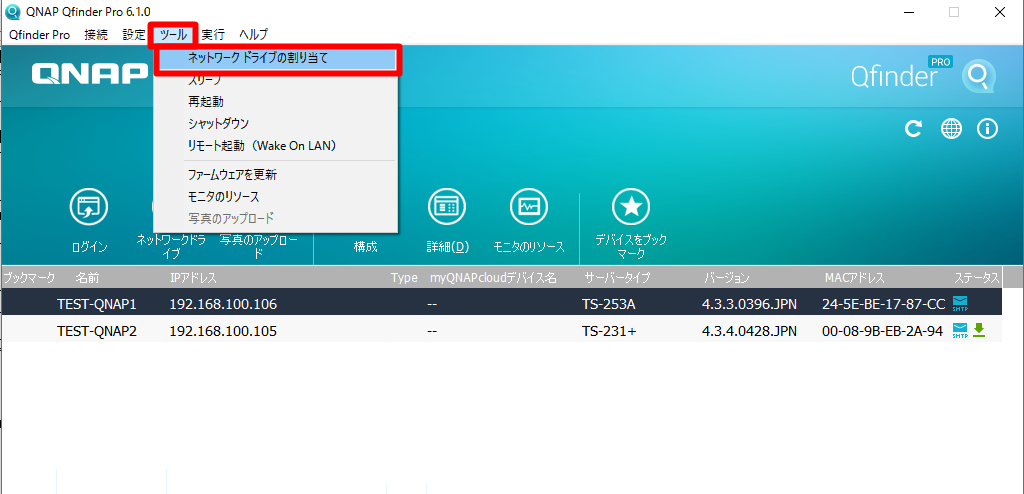Choose シャットダウン (Shutdown) from the menu
Viewport: 1024px width, 494px height.
tap(218, 124)
